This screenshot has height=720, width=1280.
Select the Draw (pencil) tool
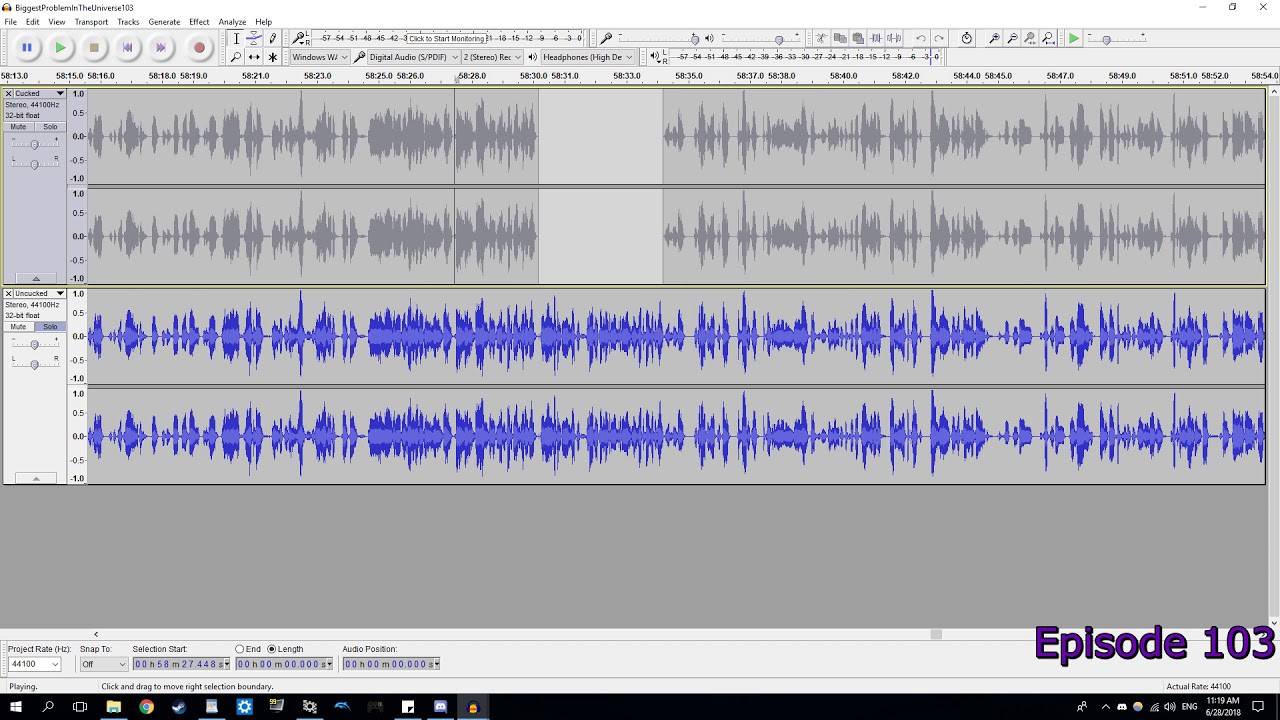pos(272,38)
